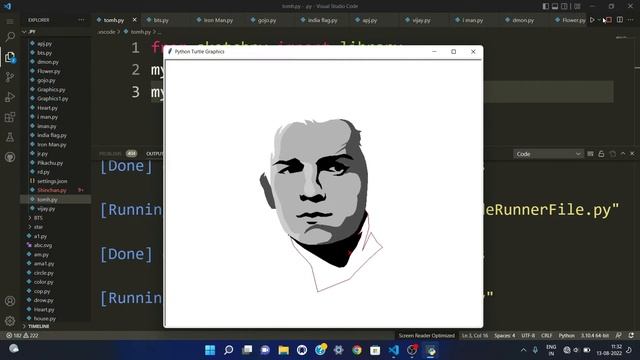The image size is (640, 360).
Task: Clear the output panel
Action: click(590, 154)
